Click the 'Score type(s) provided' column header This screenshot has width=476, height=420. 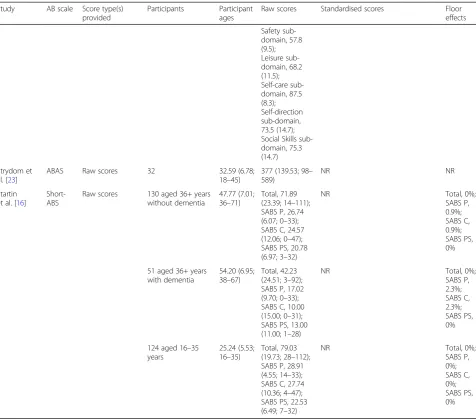(103, 13)
